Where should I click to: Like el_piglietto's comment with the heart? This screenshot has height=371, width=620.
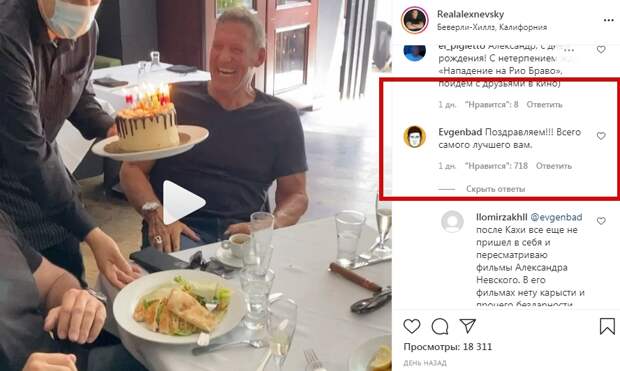pos(601,50)
